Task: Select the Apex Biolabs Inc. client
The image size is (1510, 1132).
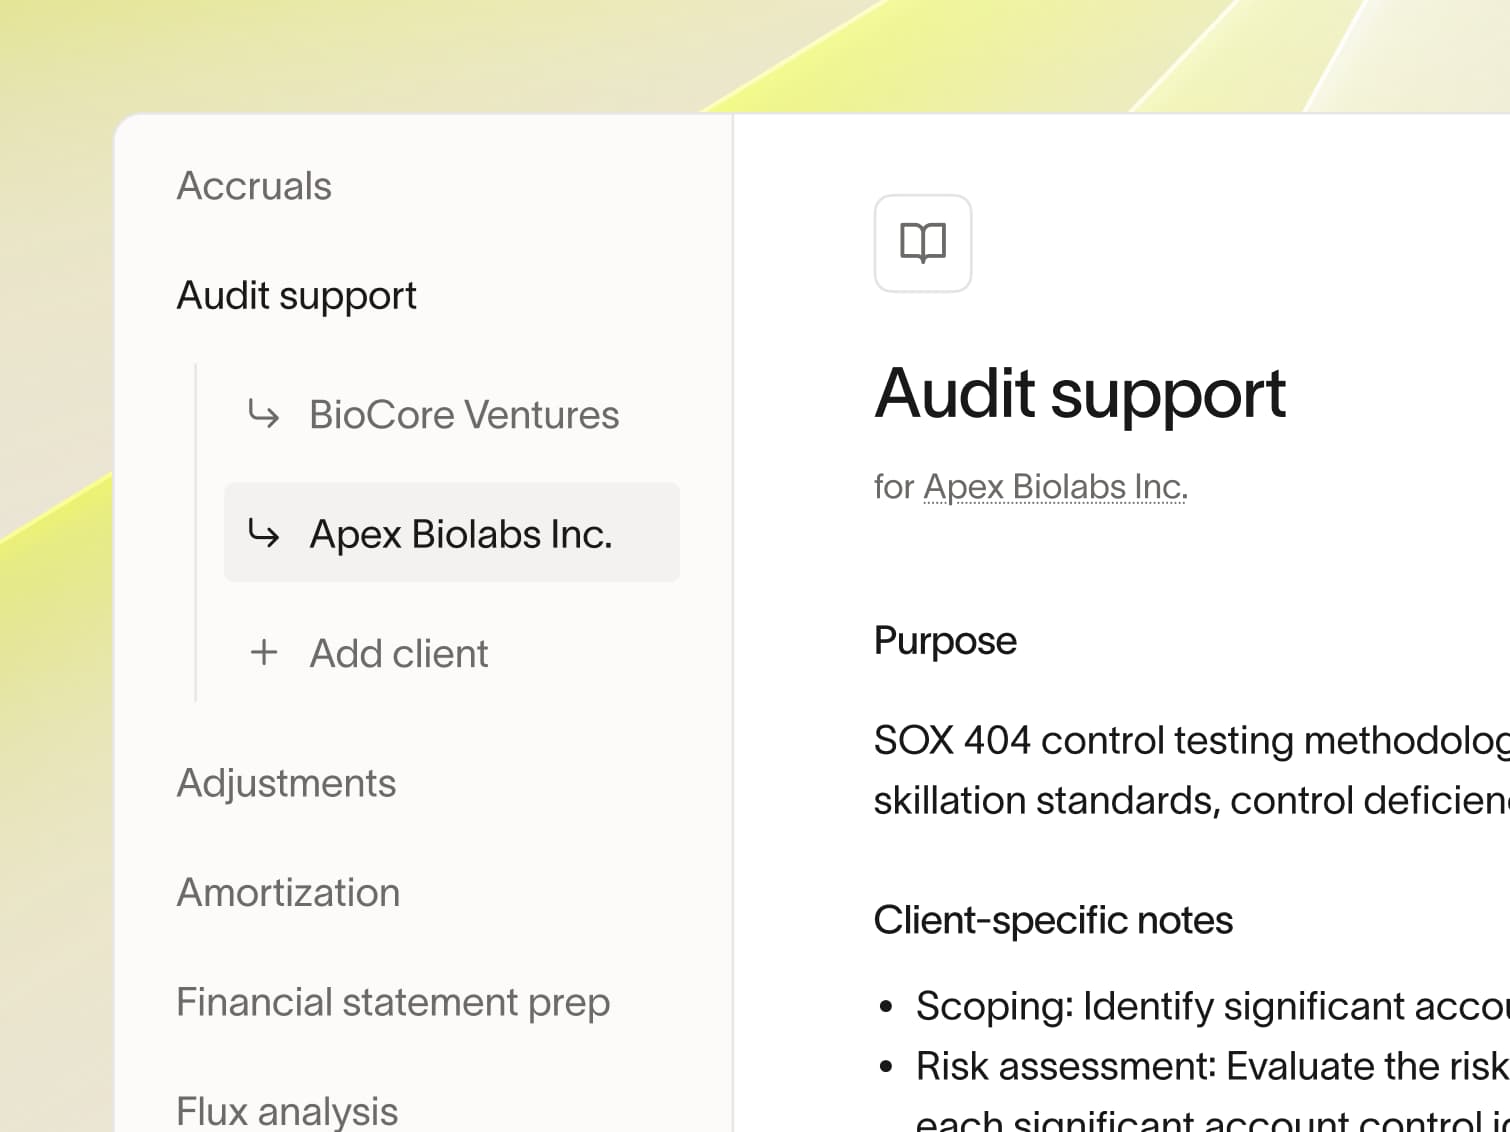Action: [452, 533]
